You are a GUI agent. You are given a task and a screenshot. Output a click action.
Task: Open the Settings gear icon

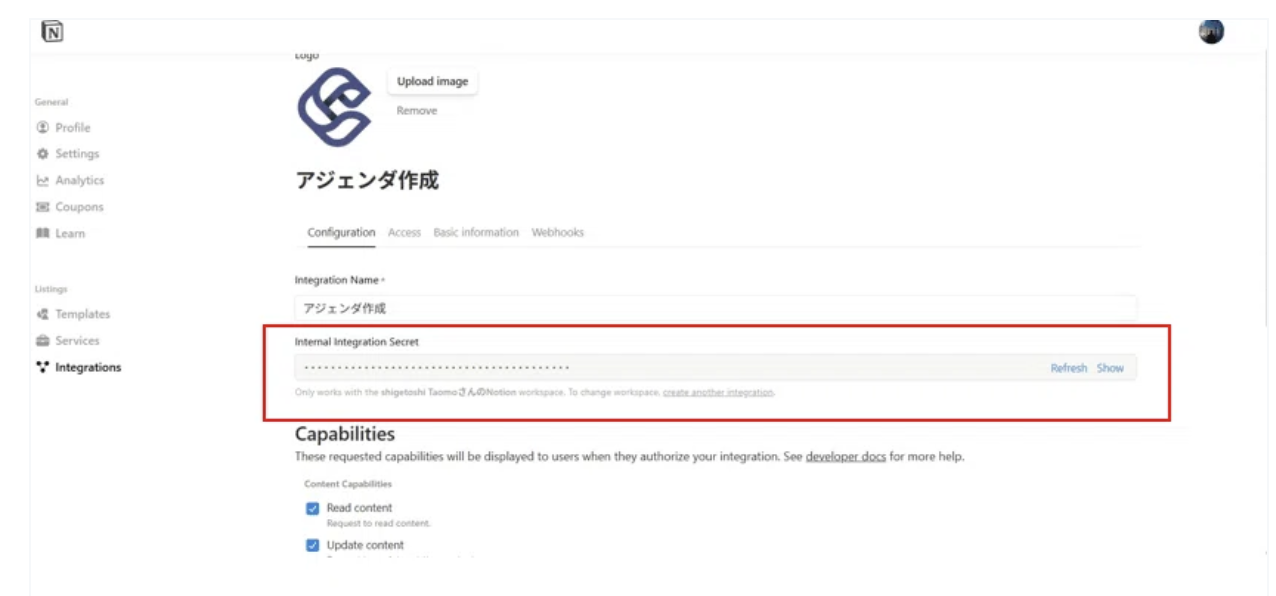click(x=42, y=154)
